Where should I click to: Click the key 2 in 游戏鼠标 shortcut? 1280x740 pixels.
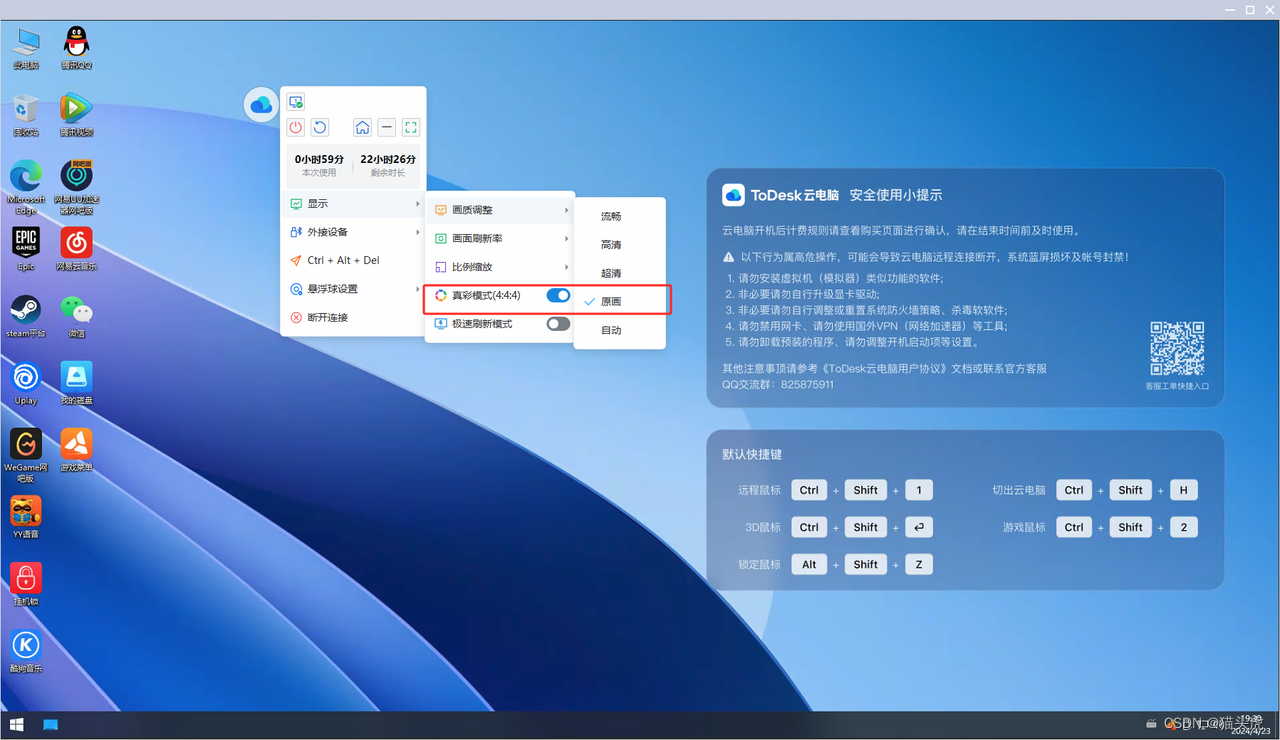tap(1184, 527)
